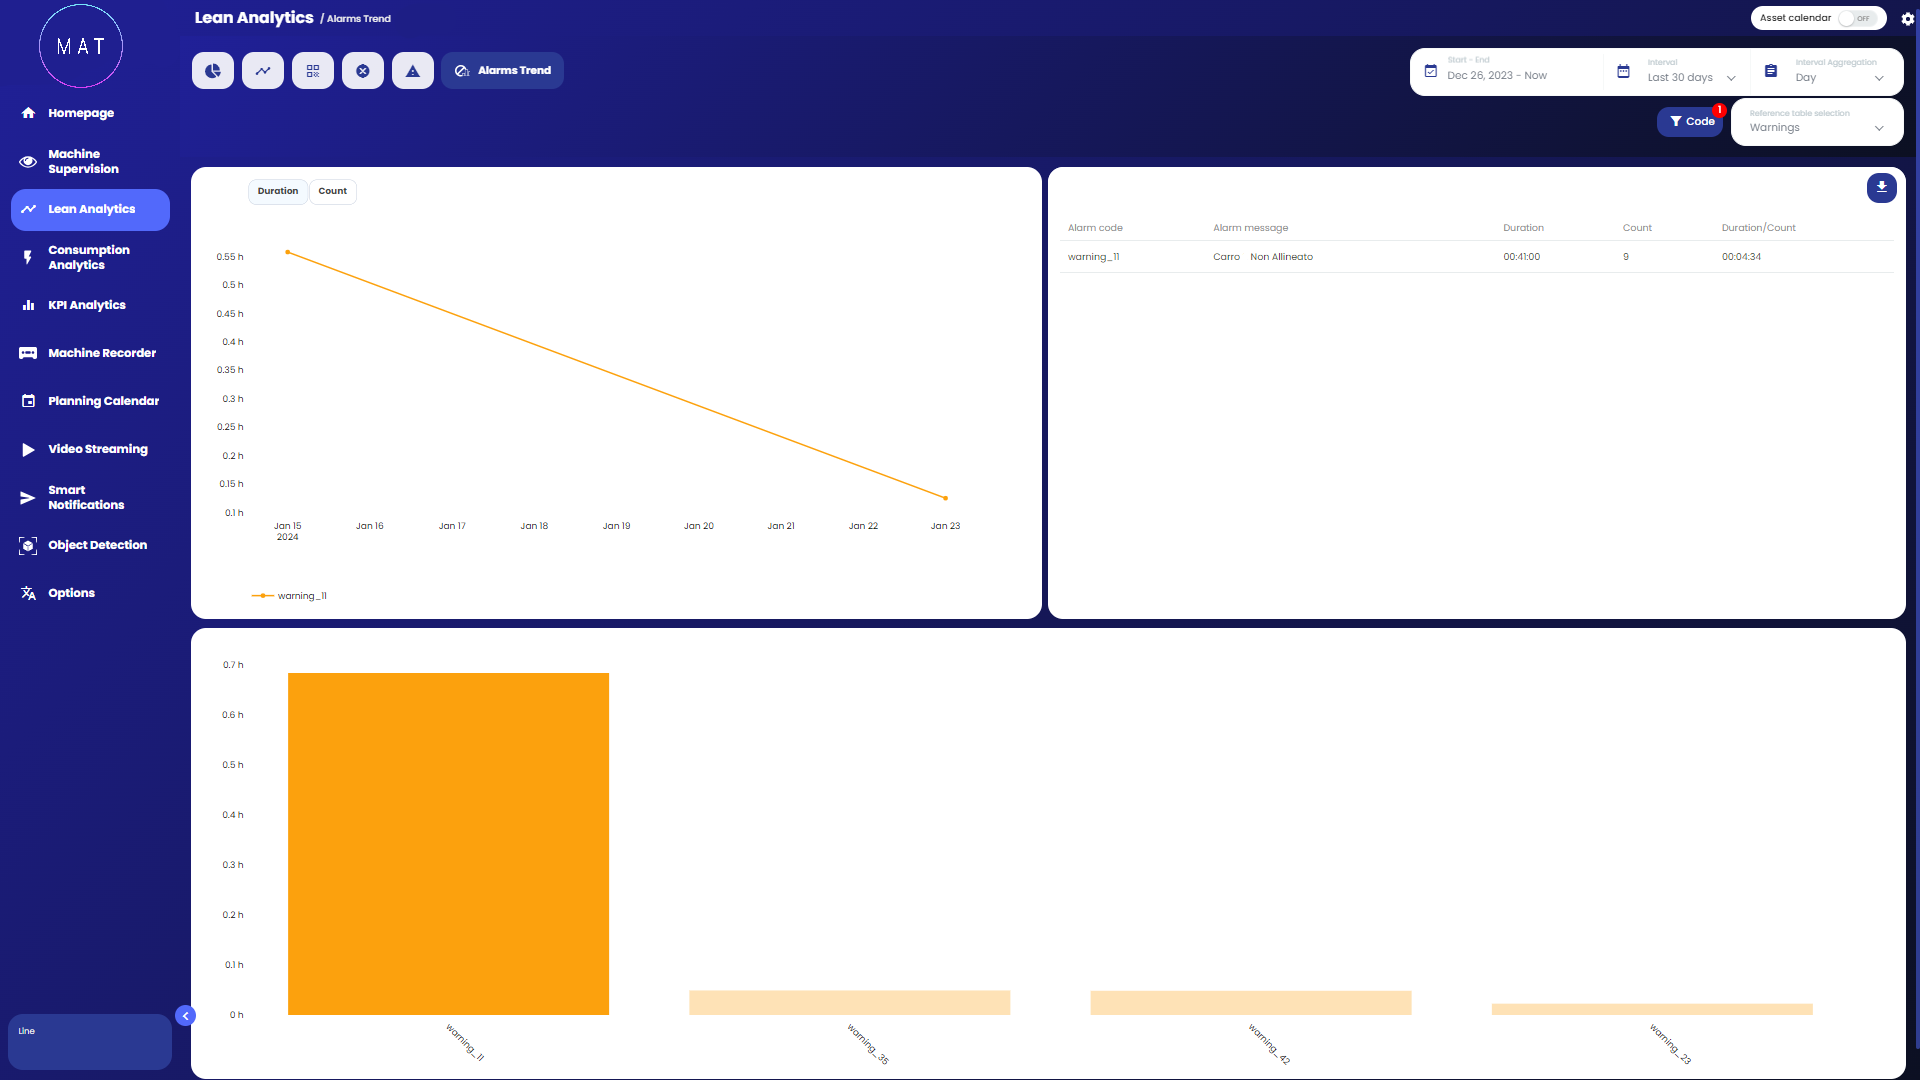This screenshot has width=1920, height=1080.
Task: Open the grid dashboard view icon
Action: tap(313, 71)
